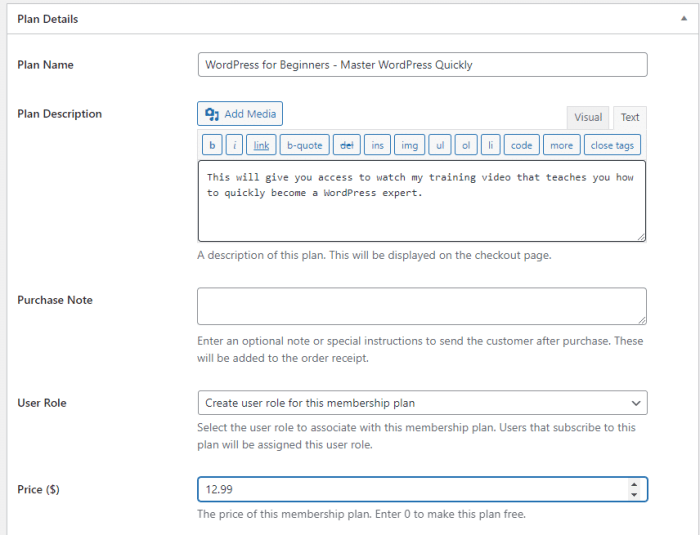The image size is (700, 535).
Task: Click the Plan Name label
Action: [x=45, y=65]
